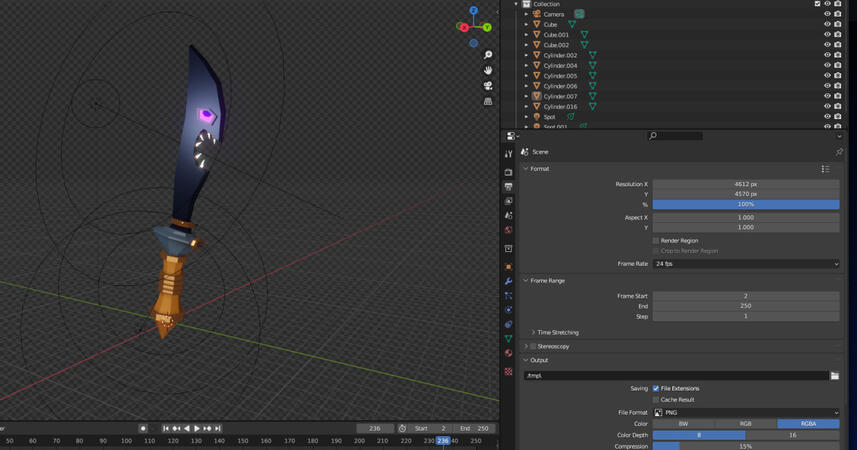Switch perspective/orthographic with grid icon
Screen dimensions: 857x450
pyautogui.click(x=488, y=101)
